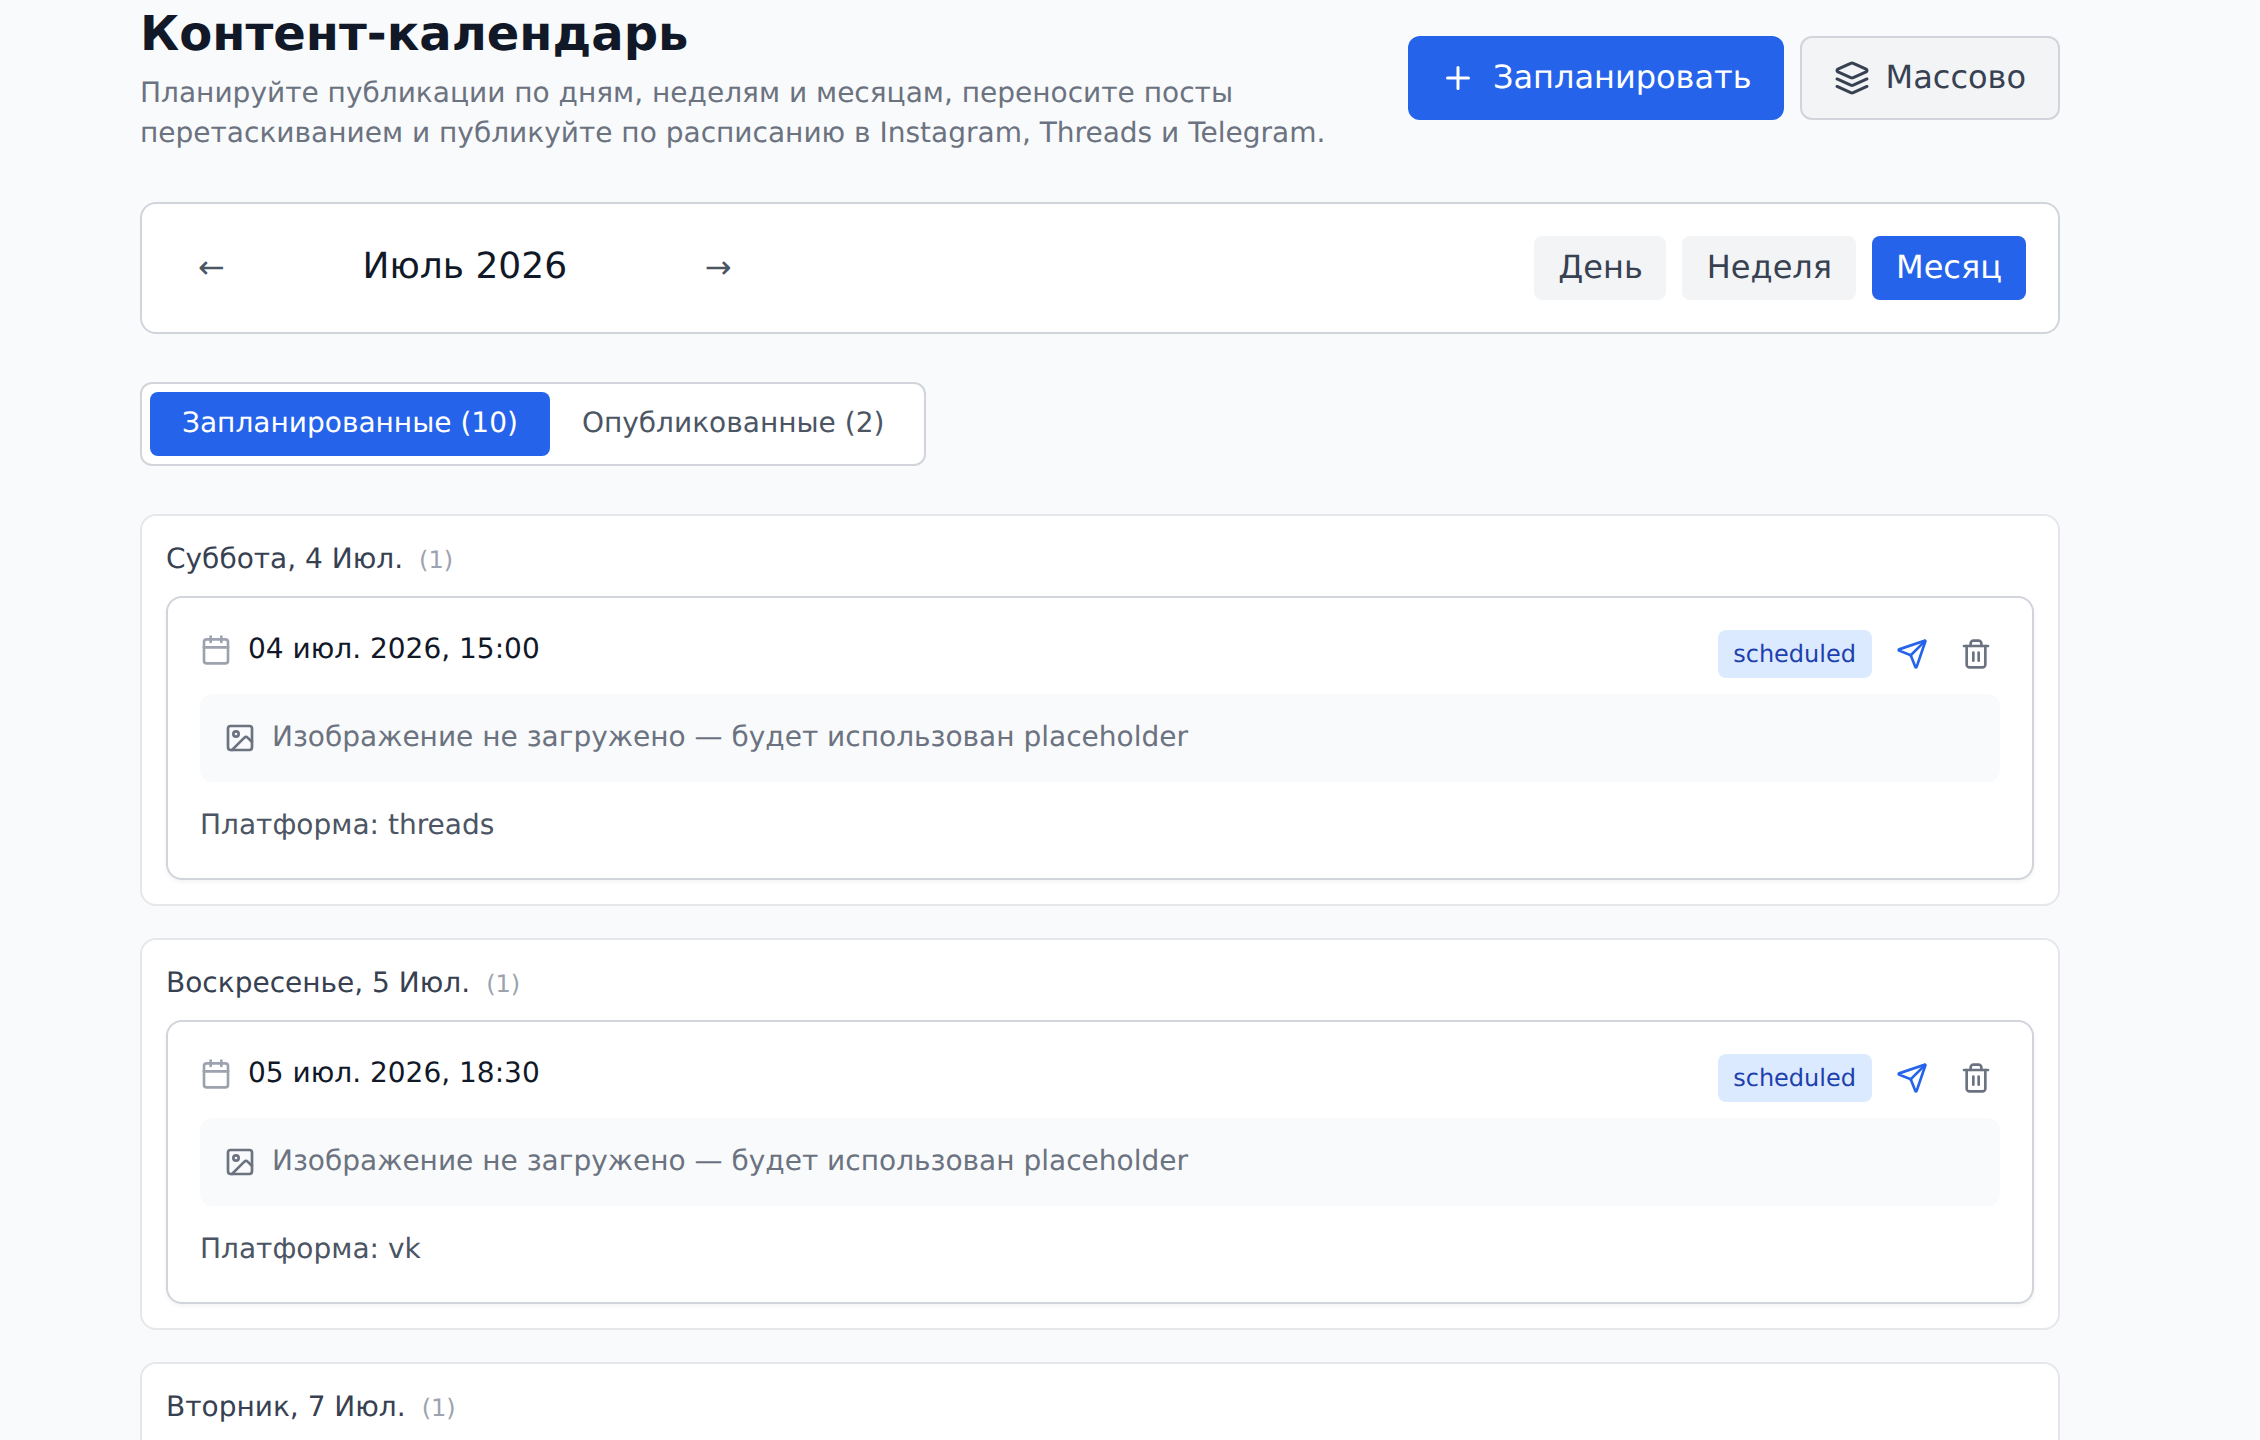Publish the 05 июл. vk post now

pos(1912,1078)
